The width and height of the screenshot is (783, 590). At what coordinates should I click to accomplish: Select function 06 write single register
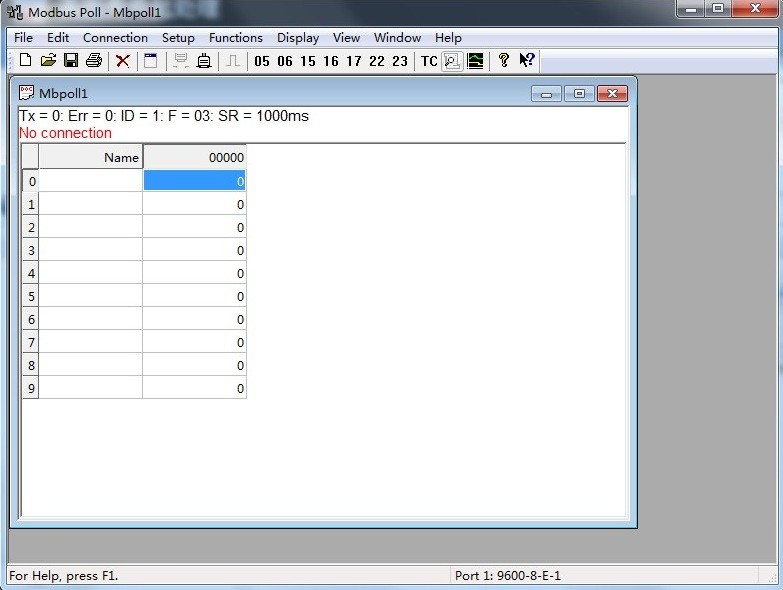(x=285, y=61)
